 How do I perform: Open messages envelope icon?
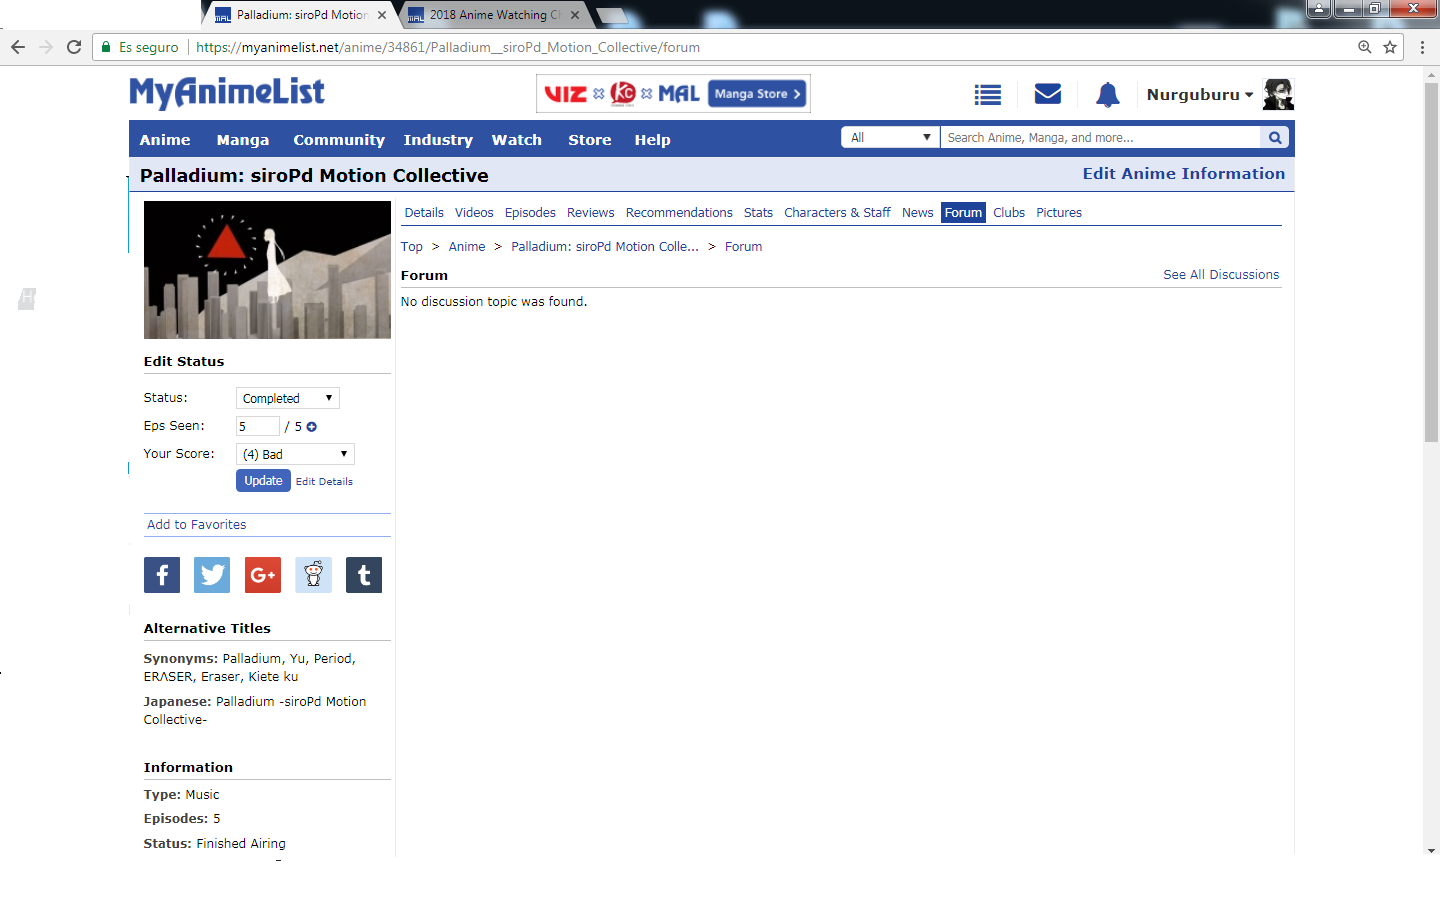[1048, 94]
